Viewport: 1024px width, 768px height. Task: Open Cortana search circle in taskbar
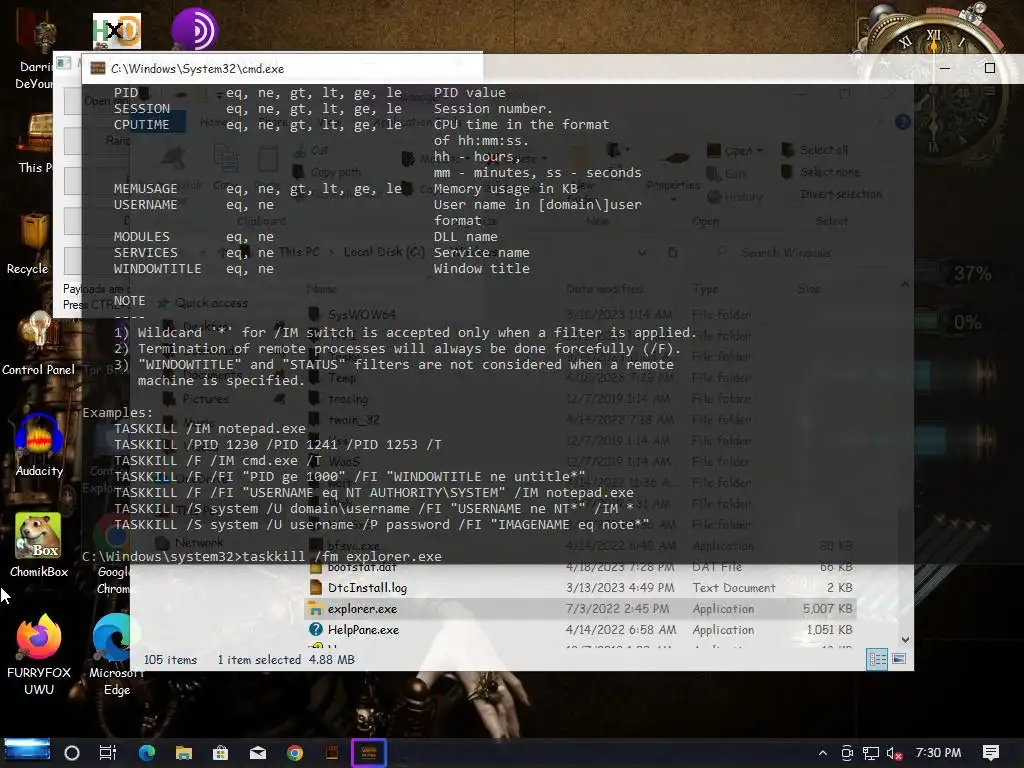(72, 753)
